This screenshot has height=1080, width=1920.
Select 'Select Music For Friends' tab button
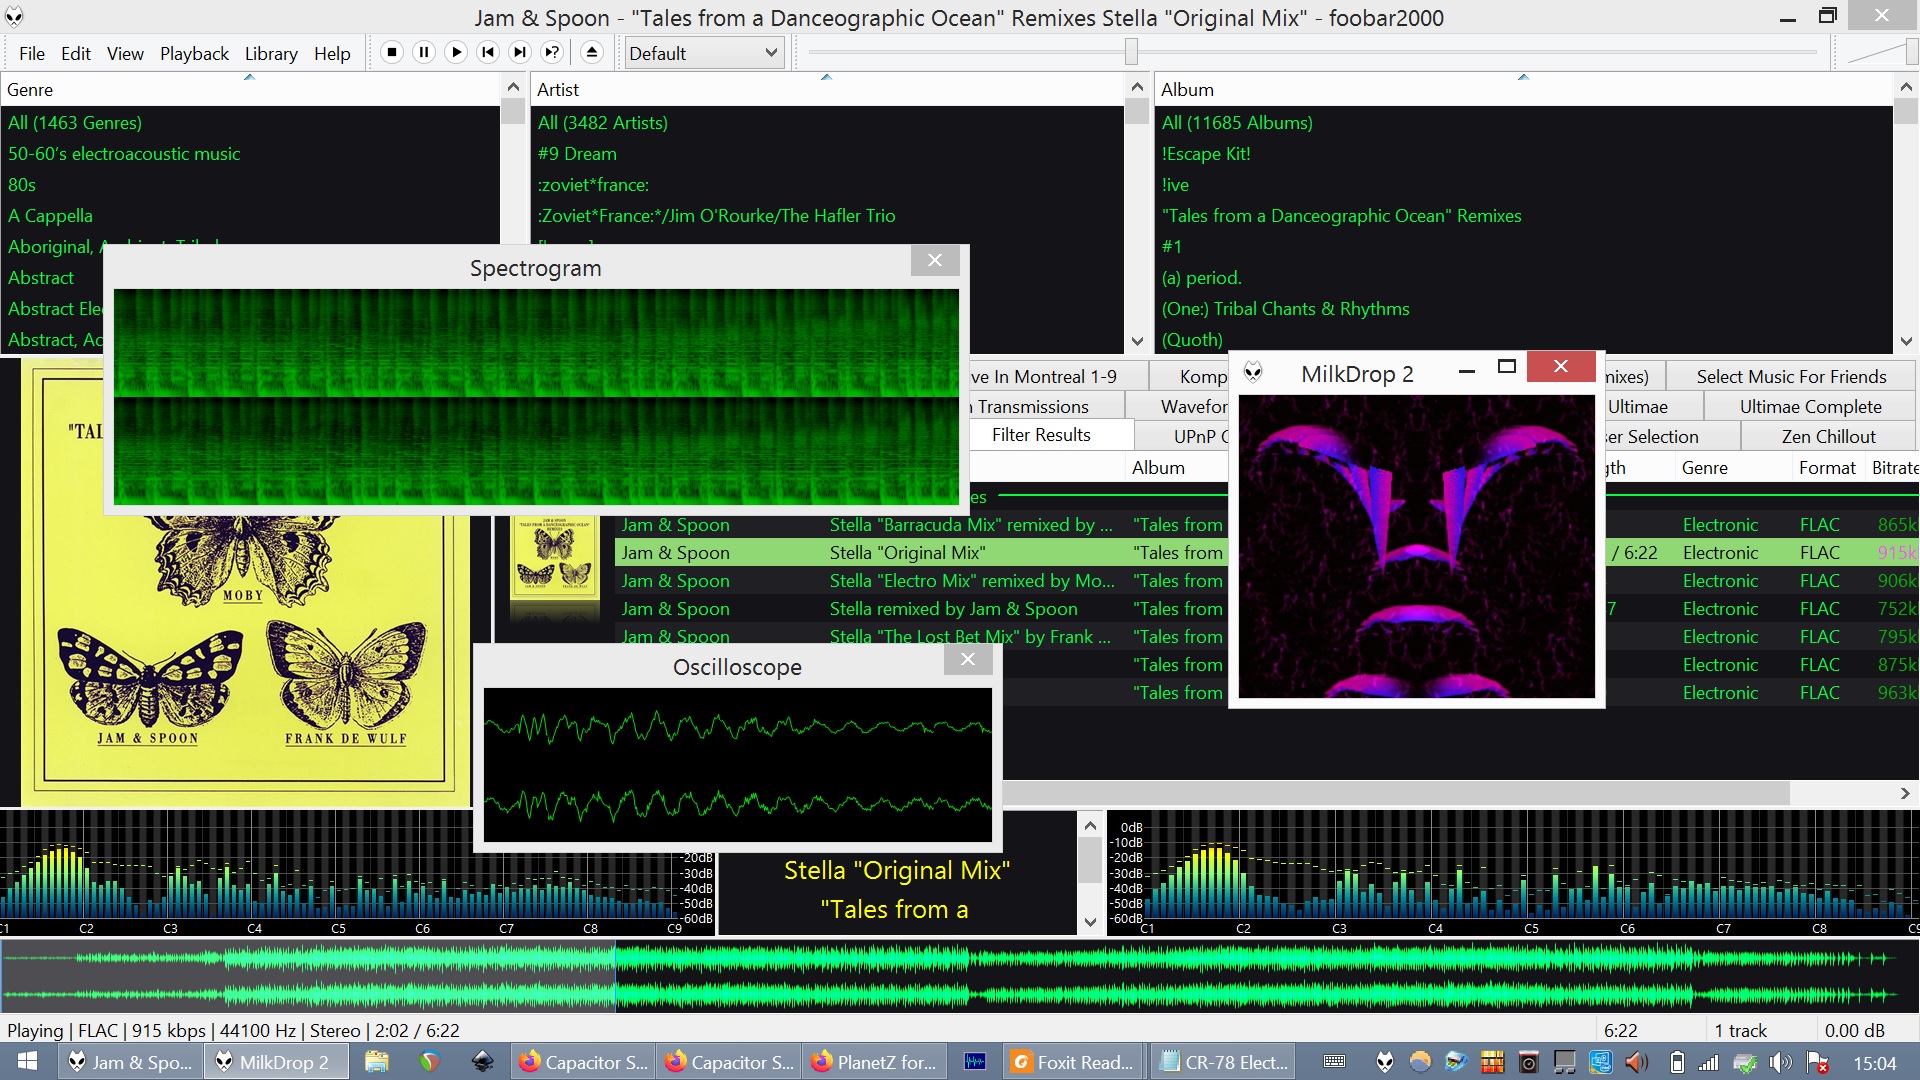(1792, 376)
